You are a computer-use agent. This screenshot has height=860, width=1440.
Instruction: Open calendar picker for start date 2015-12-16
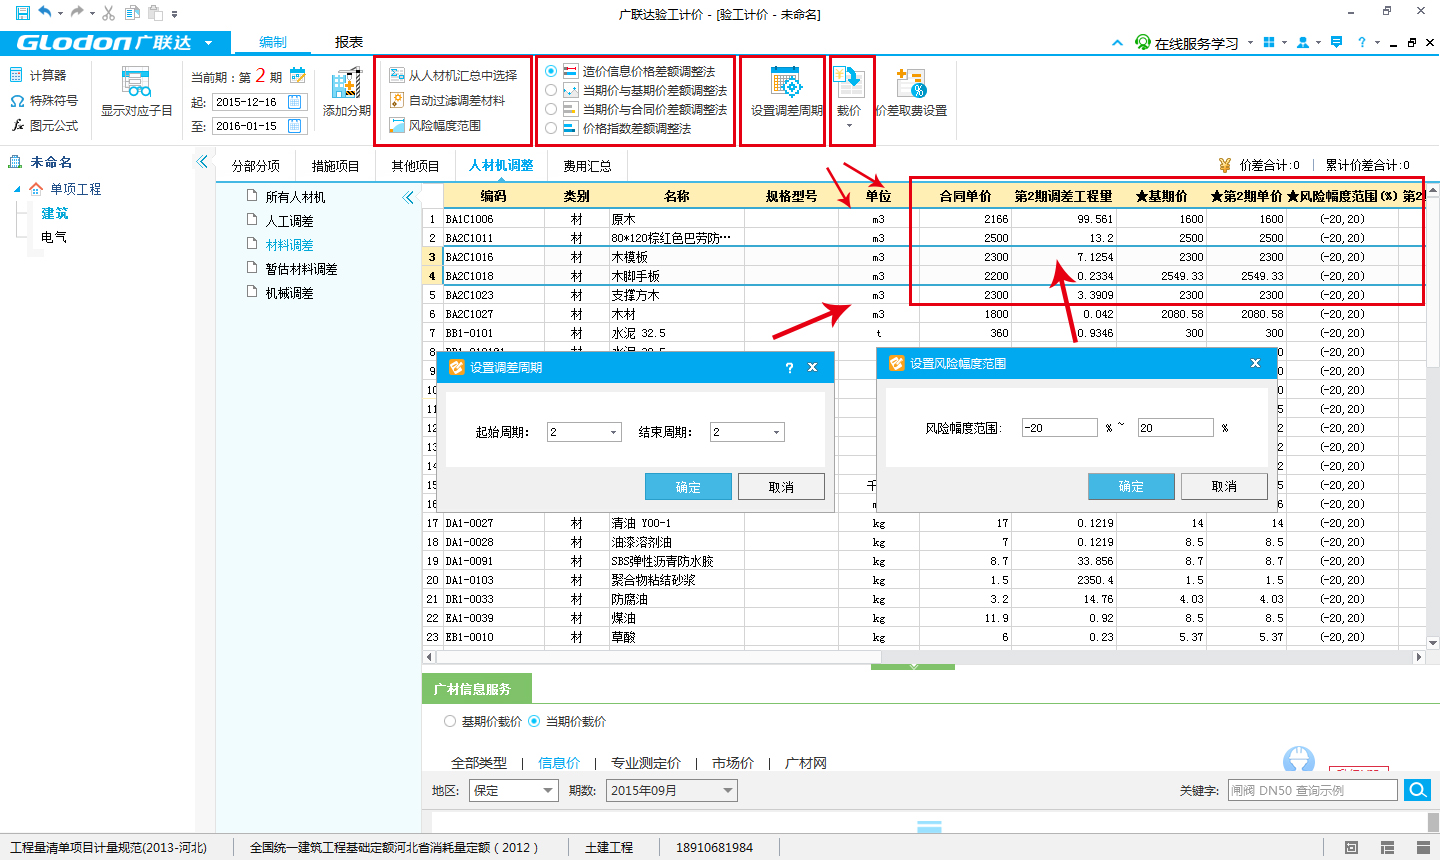[x=295, y=102]
